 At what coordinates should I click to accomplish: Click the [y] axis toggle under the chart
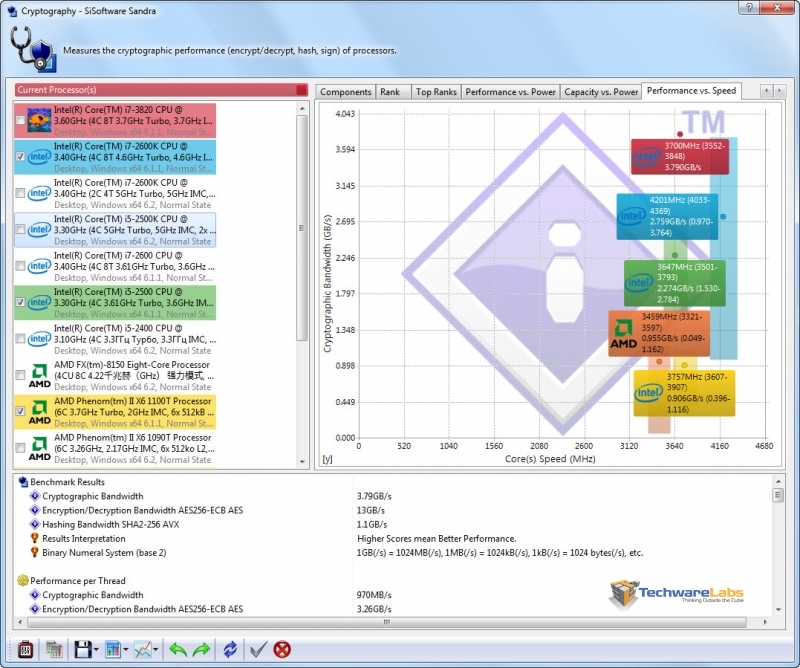(328, 459)
